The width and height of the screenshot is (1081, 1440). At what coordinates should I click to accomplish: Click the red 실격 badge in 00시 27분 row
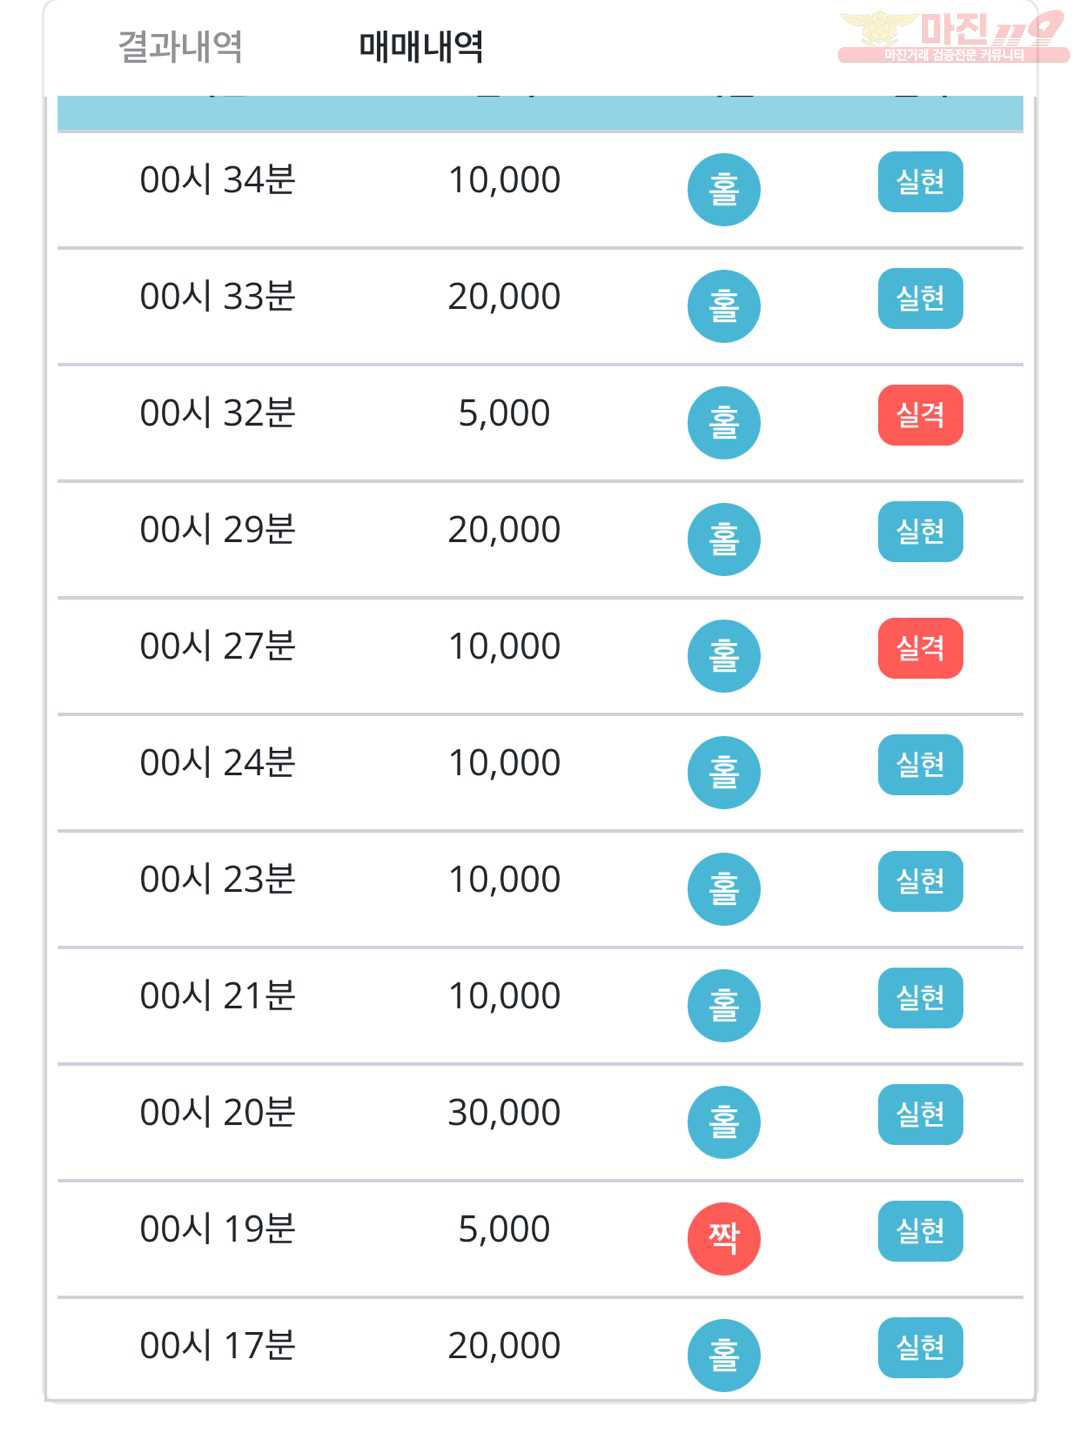(x=920, y=648)
